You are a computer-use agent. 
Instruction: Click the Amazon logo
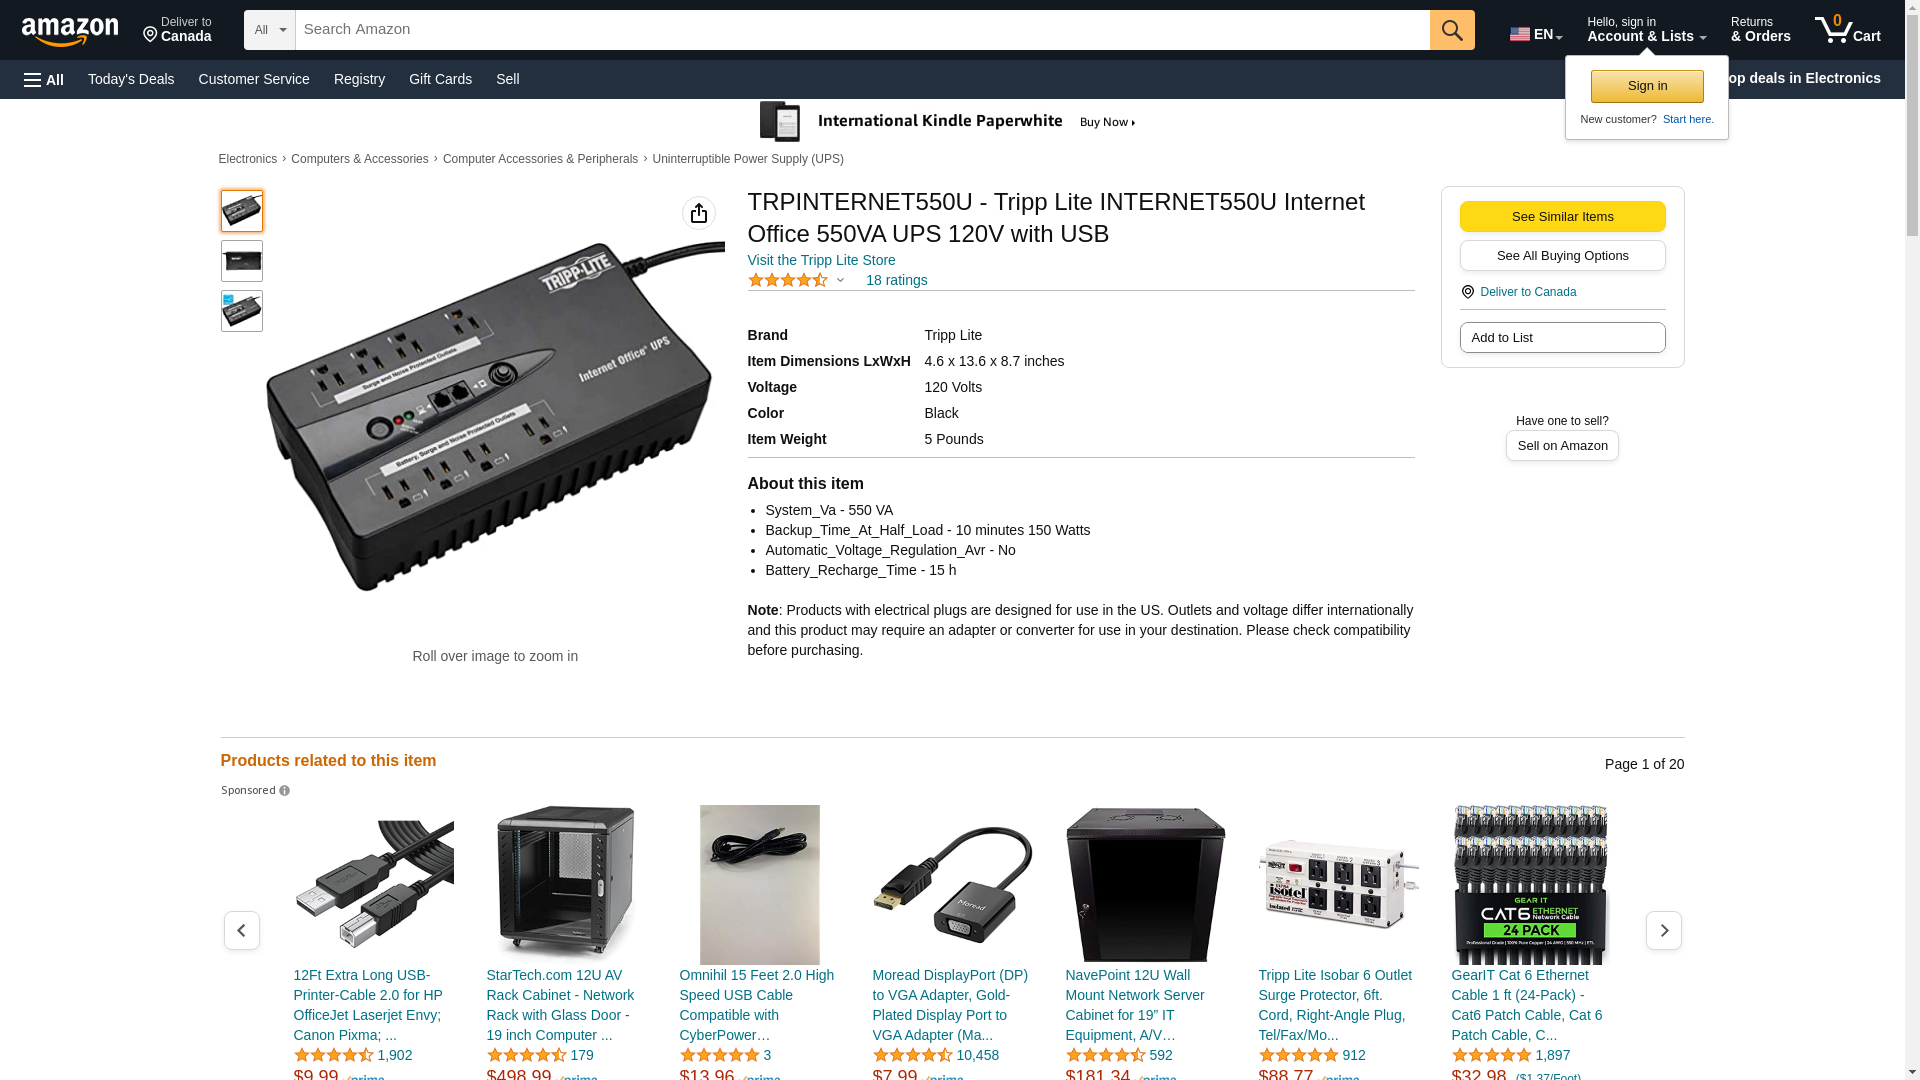click(70, 31)
